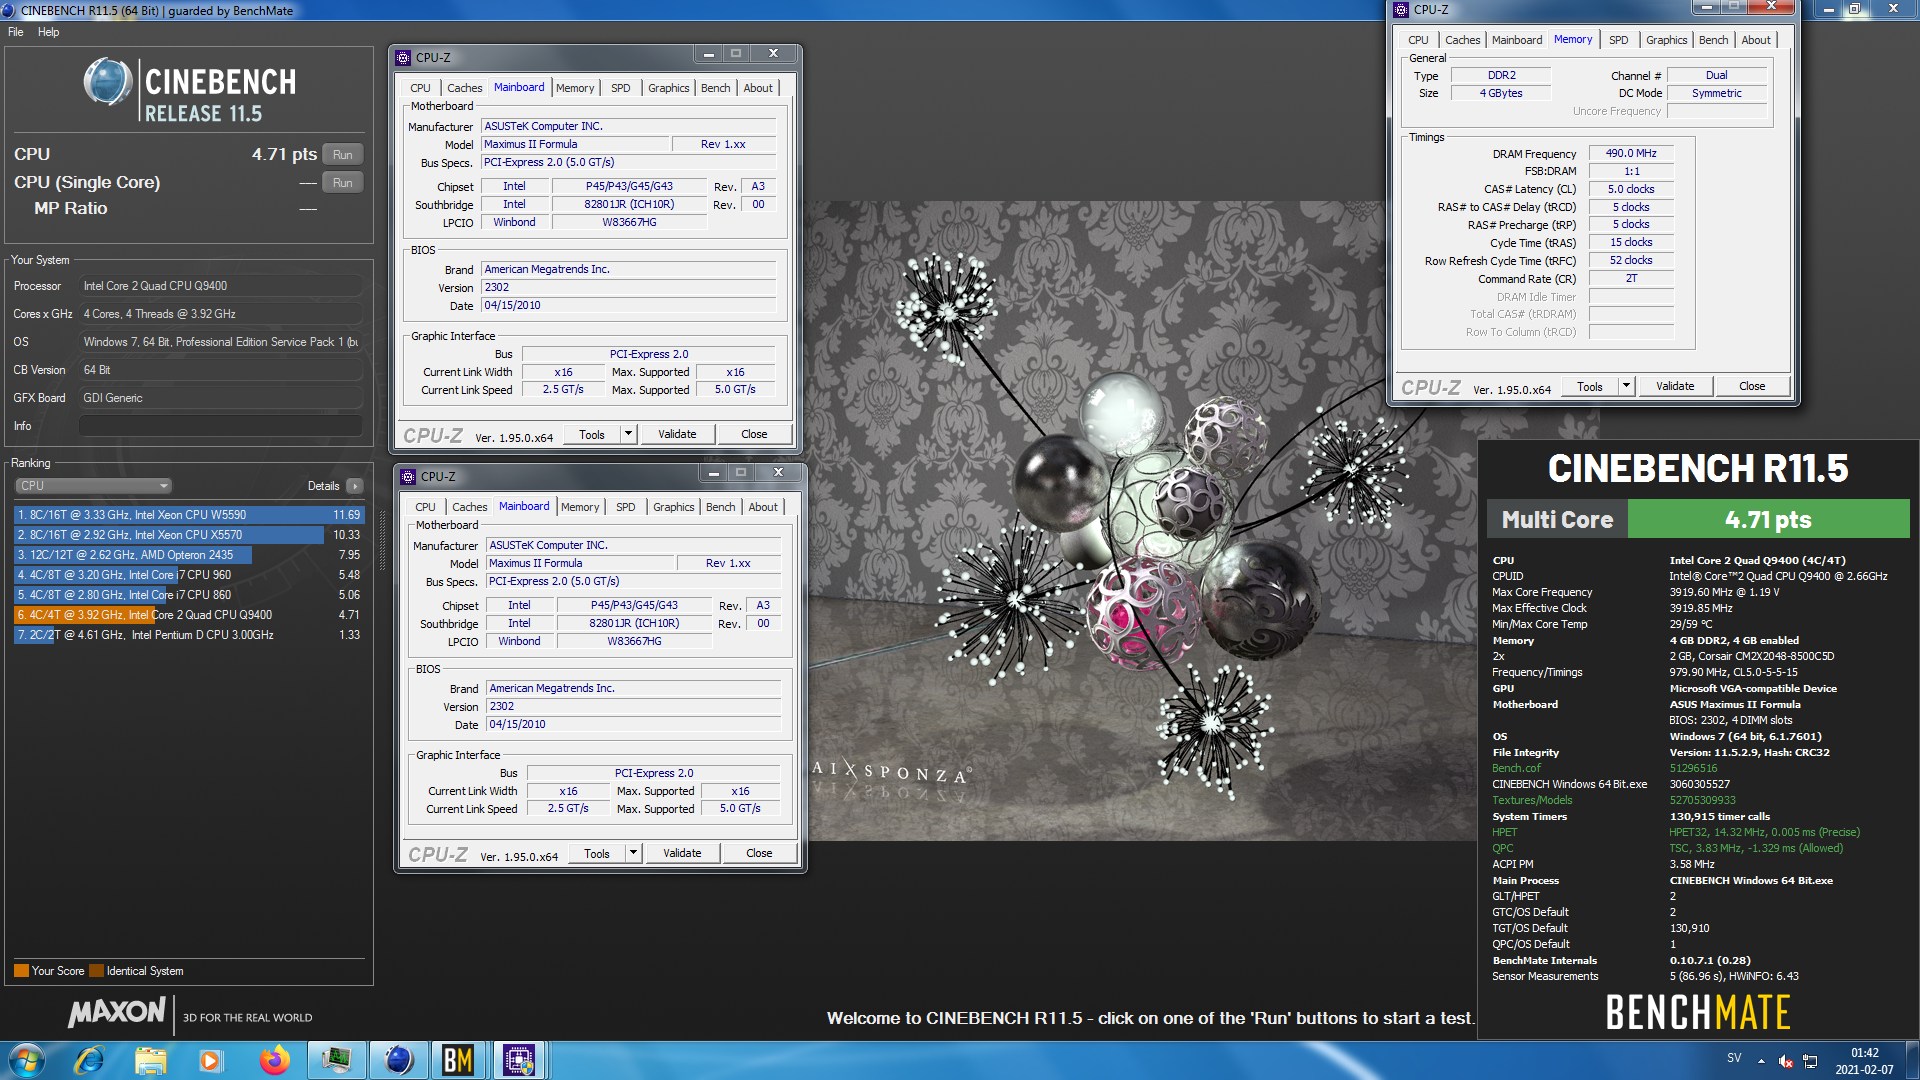Open the Cinebench Help menu
The height and width of the screenshot is (1080, 1920).
(49, 32)
